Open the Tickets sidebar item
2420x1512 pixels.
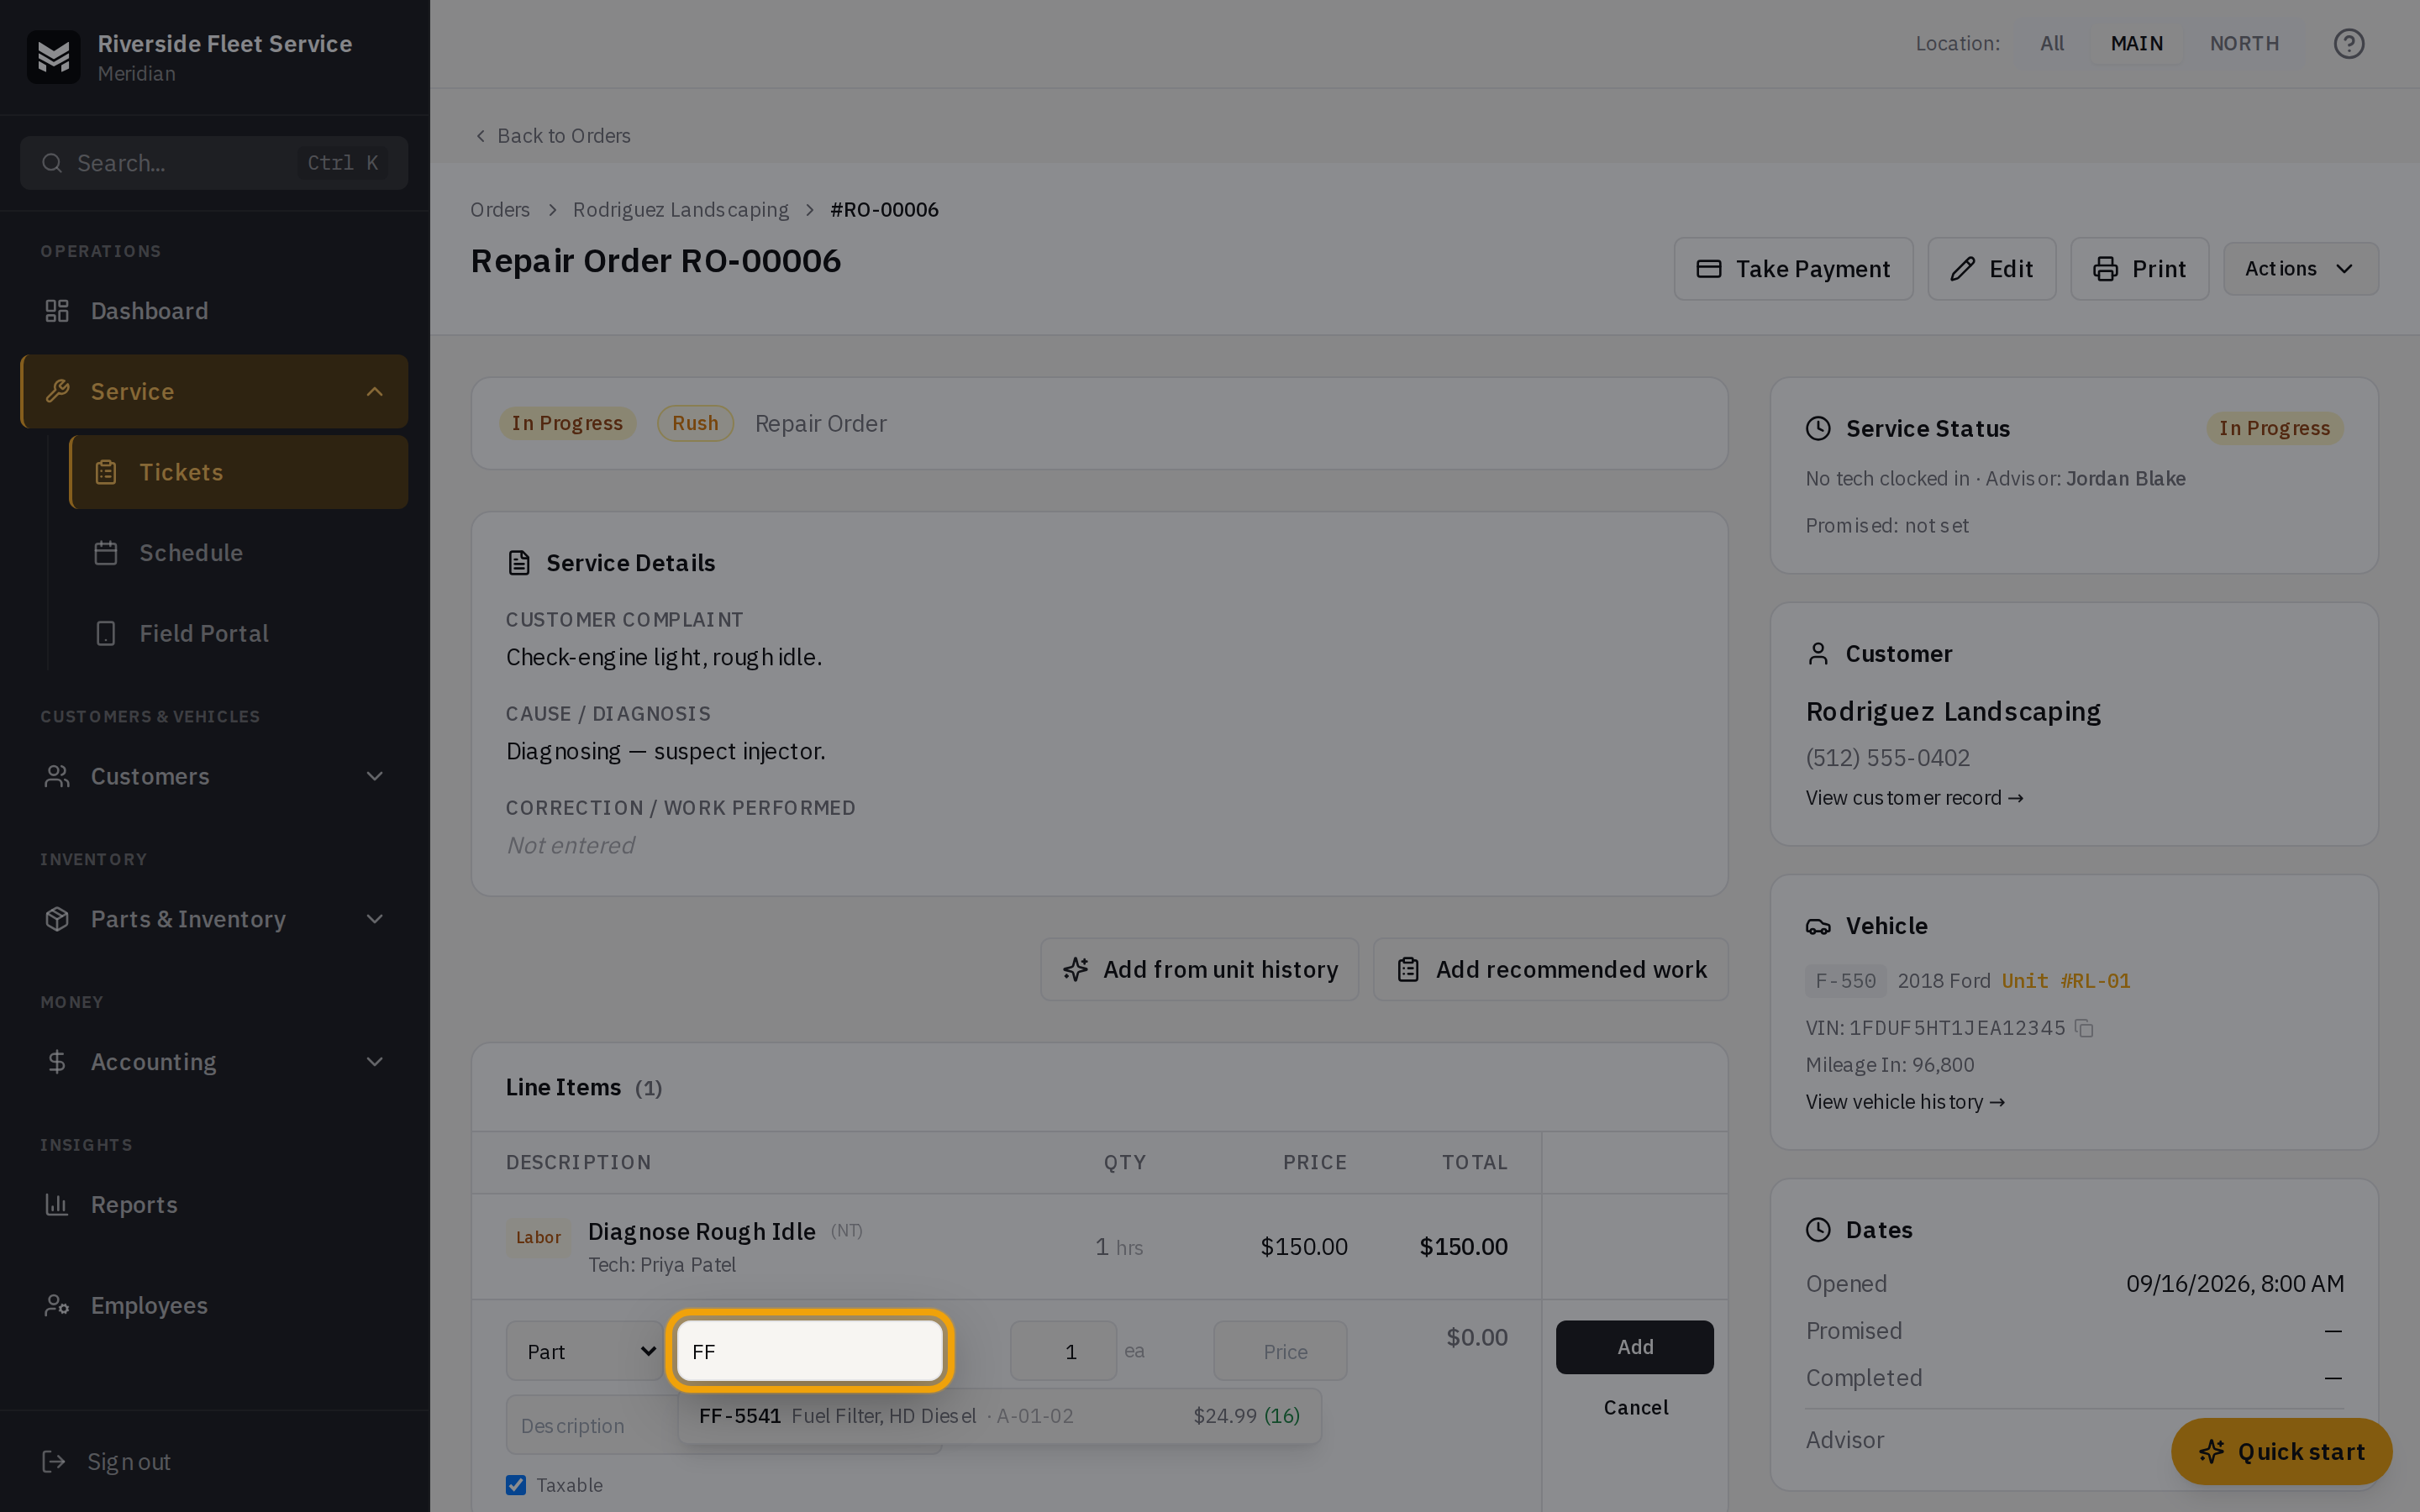[238, 472]
